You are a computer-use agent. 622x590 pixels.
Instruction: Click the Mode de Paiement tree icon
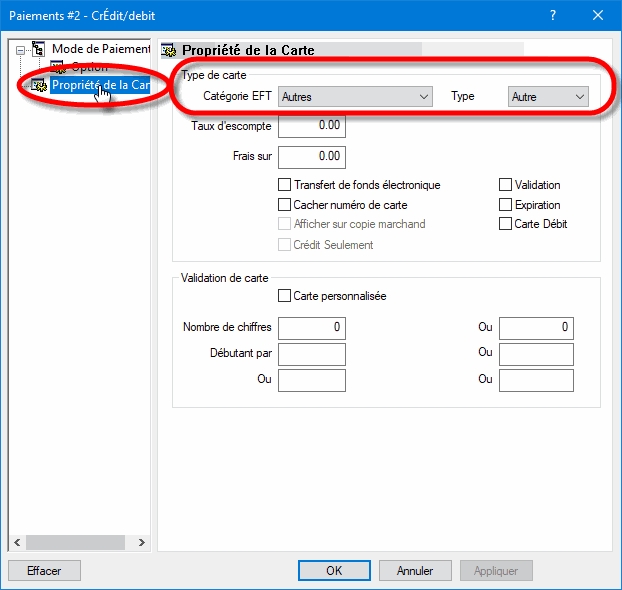tap(39, 48)
